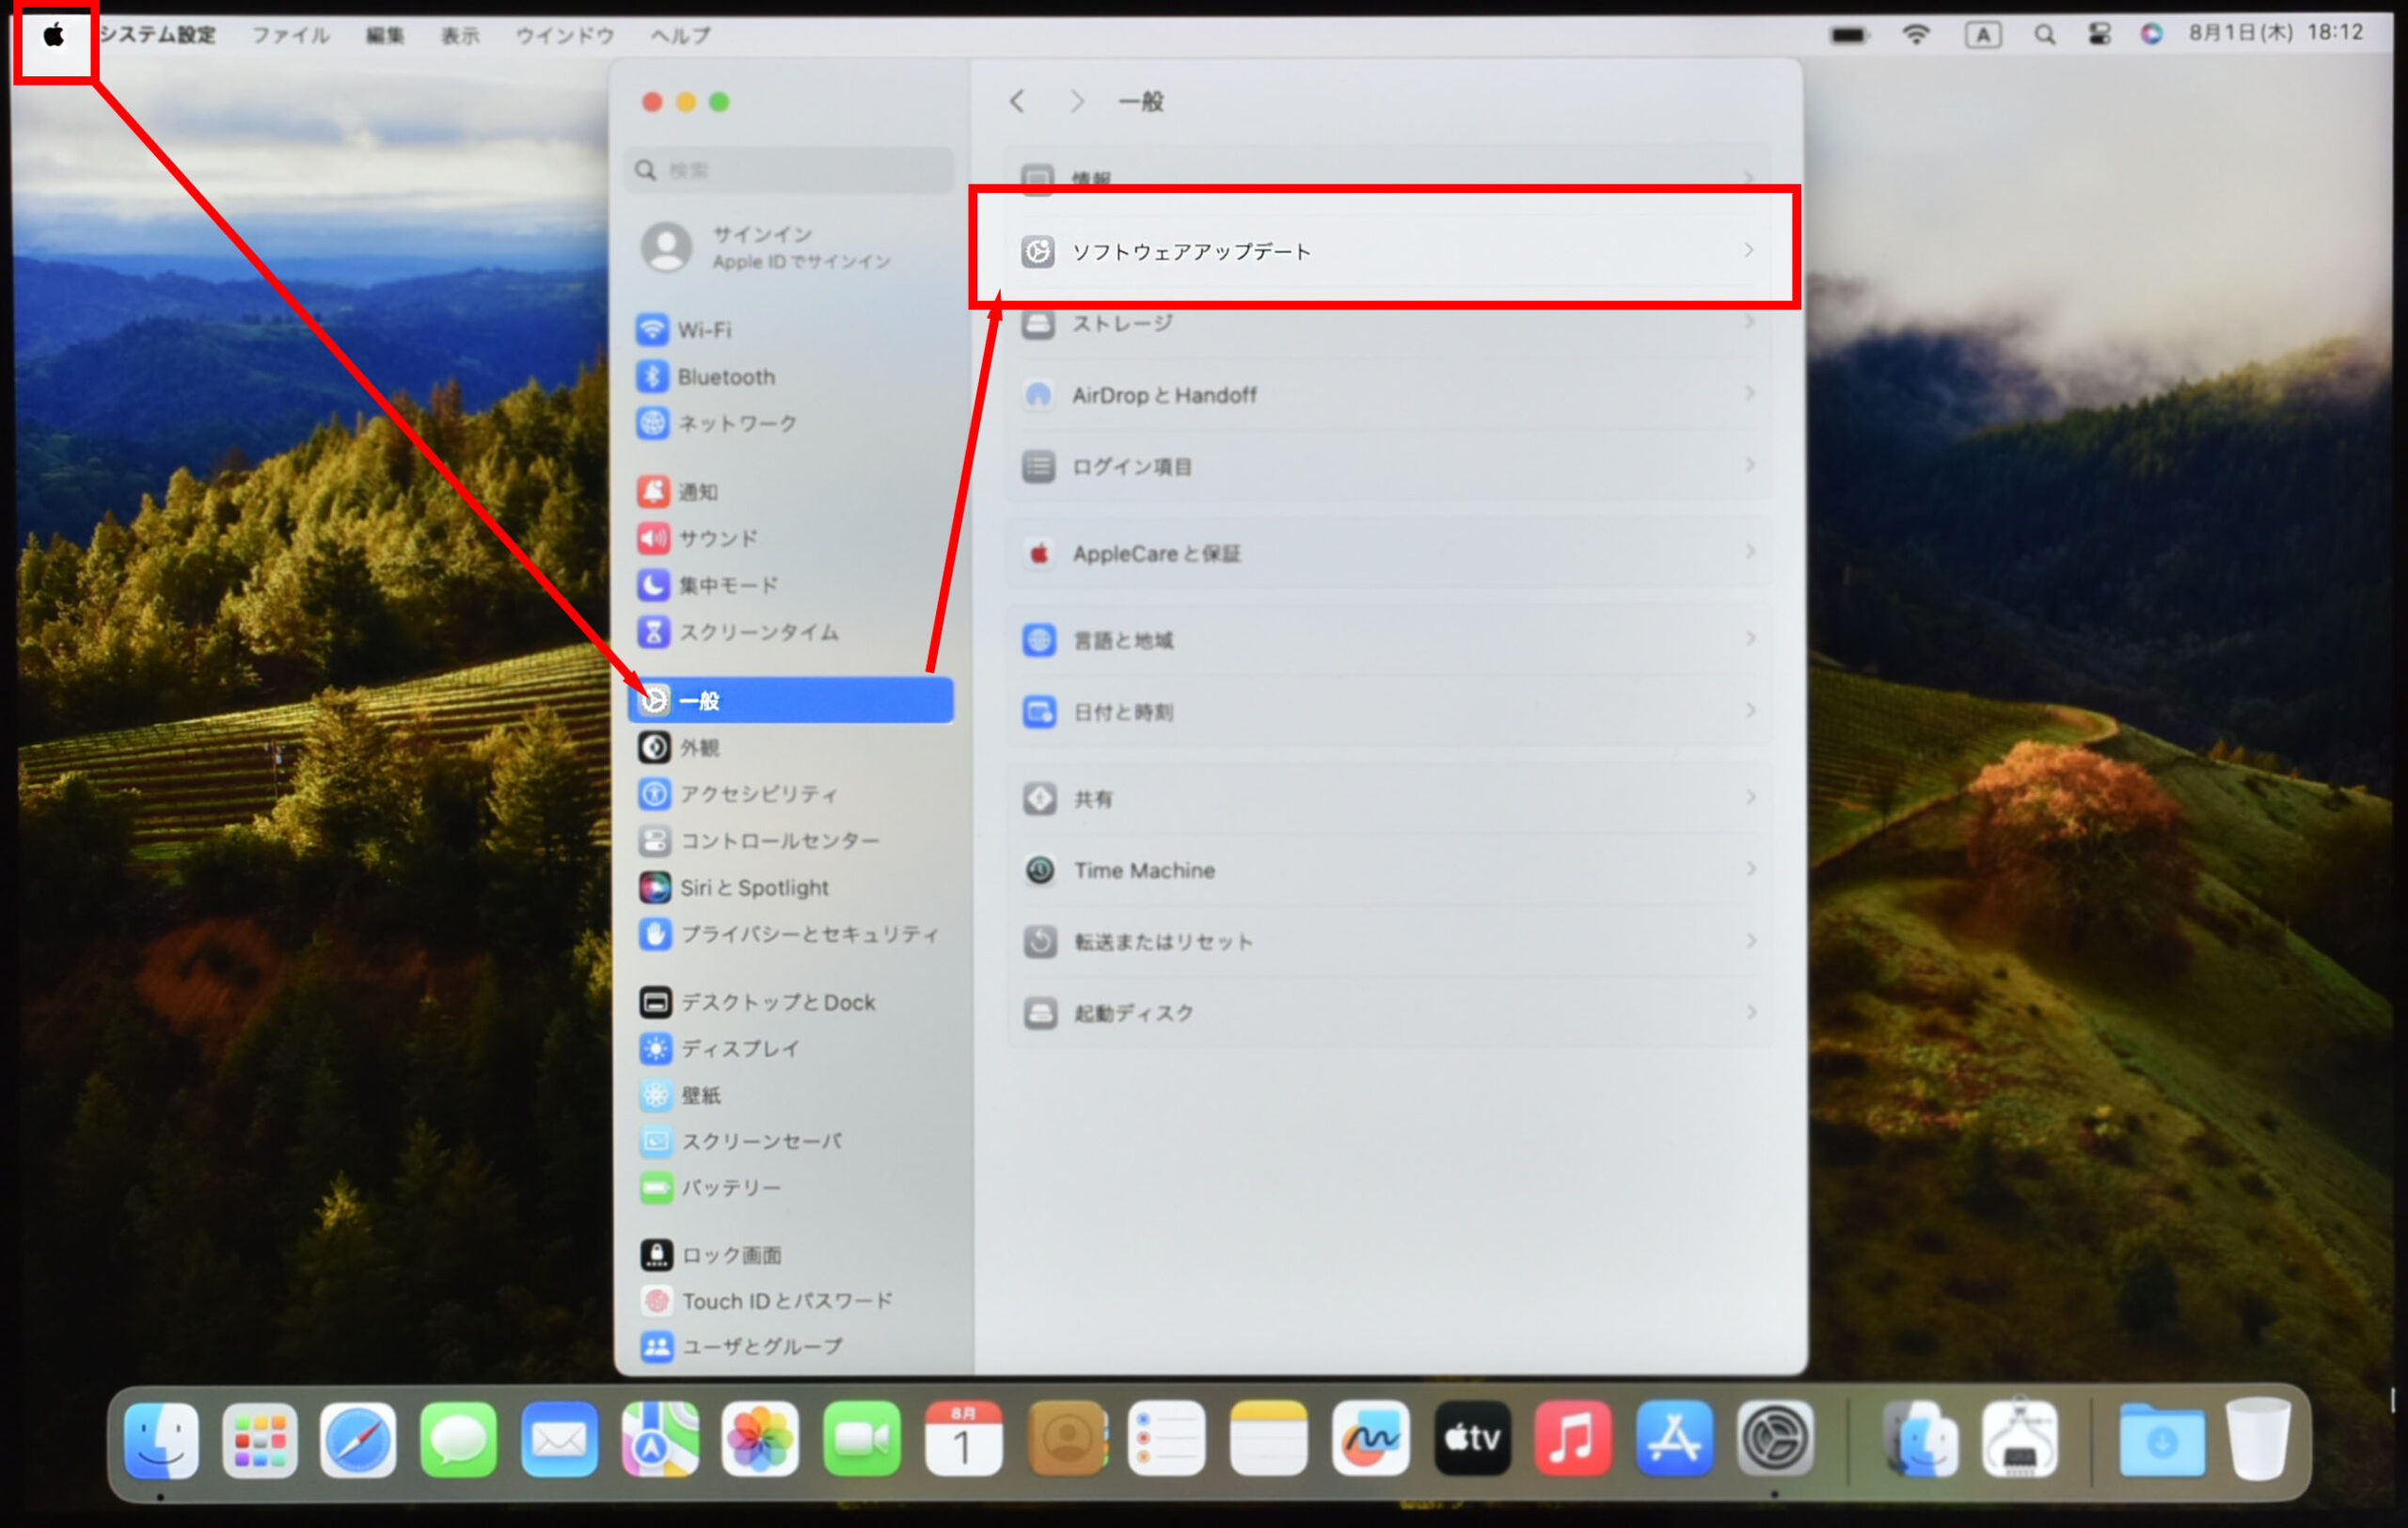Open Spotlight search in menu bar
The image size is (2408, 1528).
pyautogui.click(x=2045, y=34)
